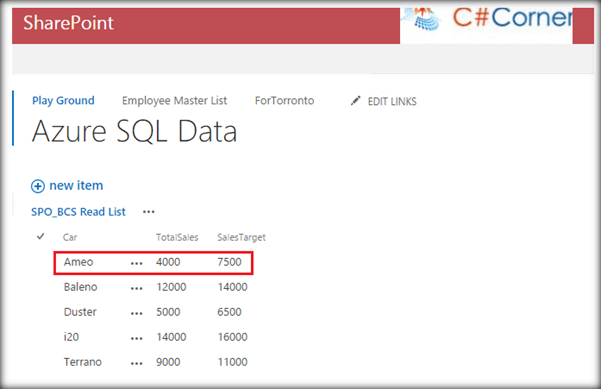Screen dimensions: 601x389
Task: Open the C#Corner site logo
Action: point(486,25)
